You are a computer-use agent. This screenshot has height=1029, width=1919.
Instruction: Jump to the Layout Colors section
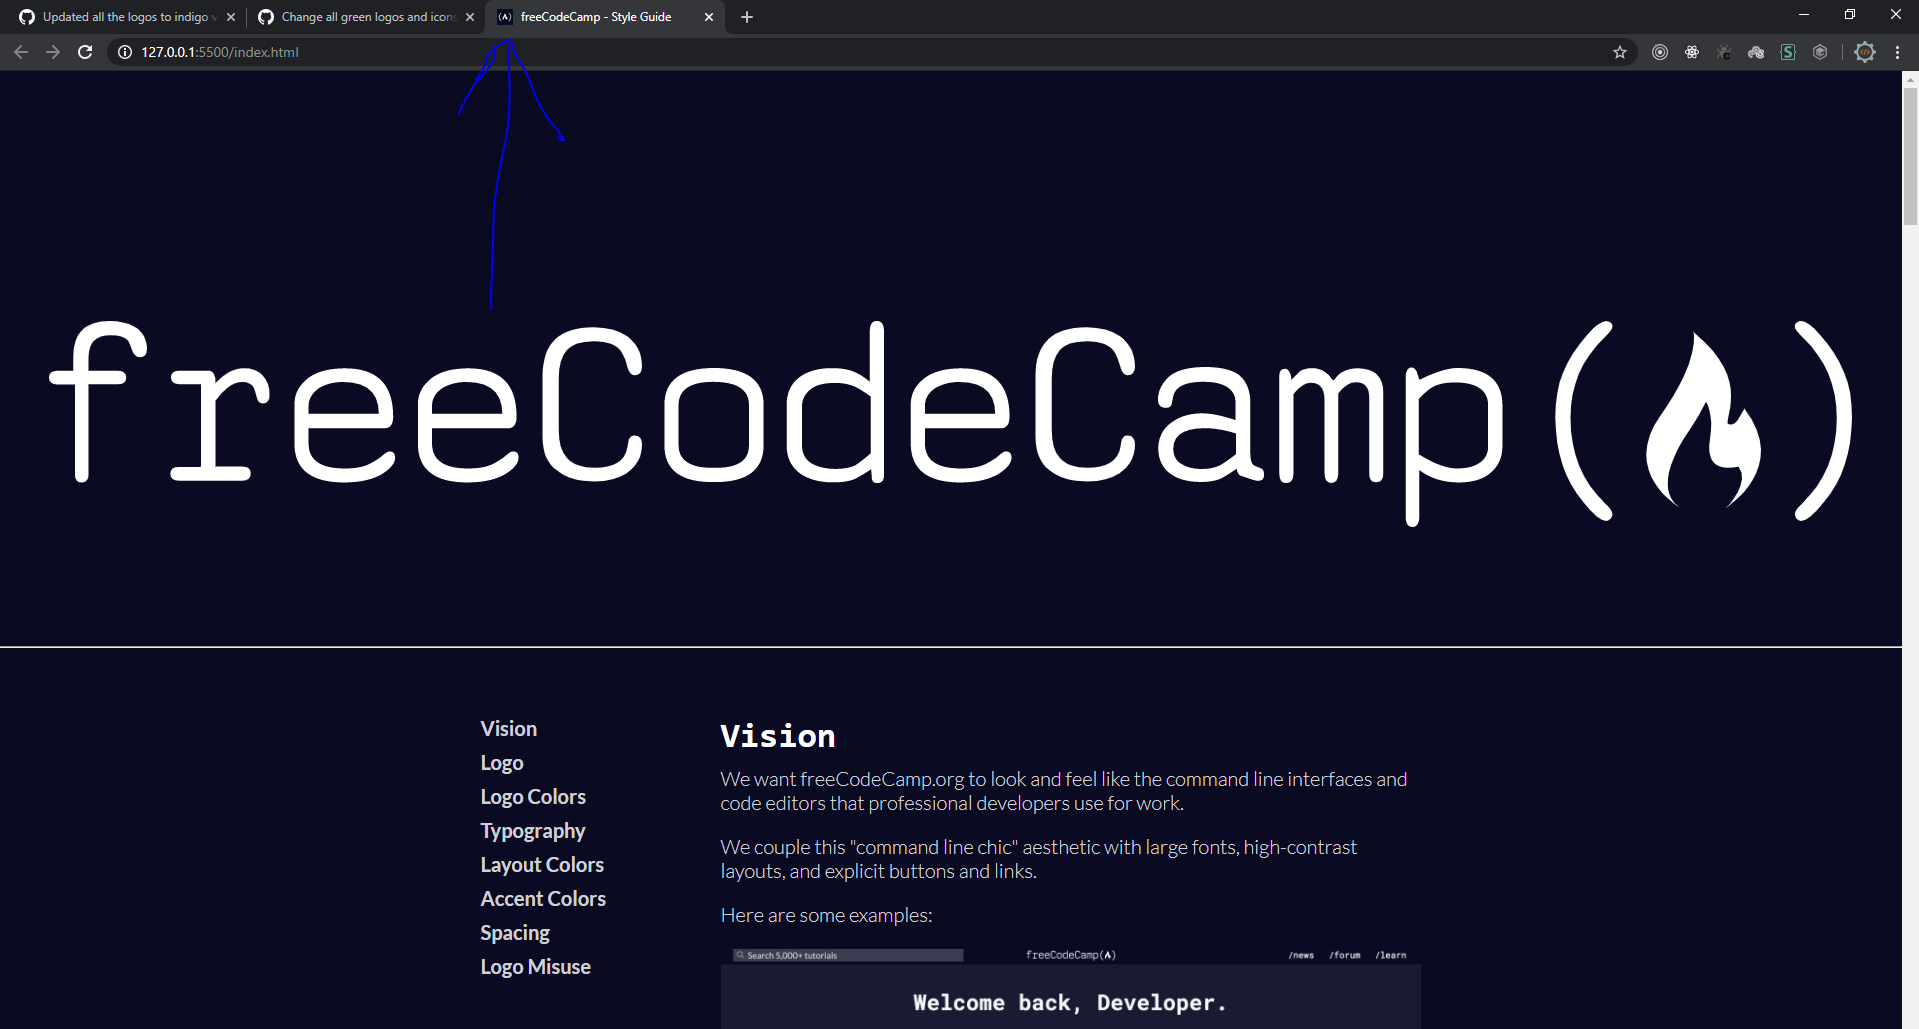[542, 865]
